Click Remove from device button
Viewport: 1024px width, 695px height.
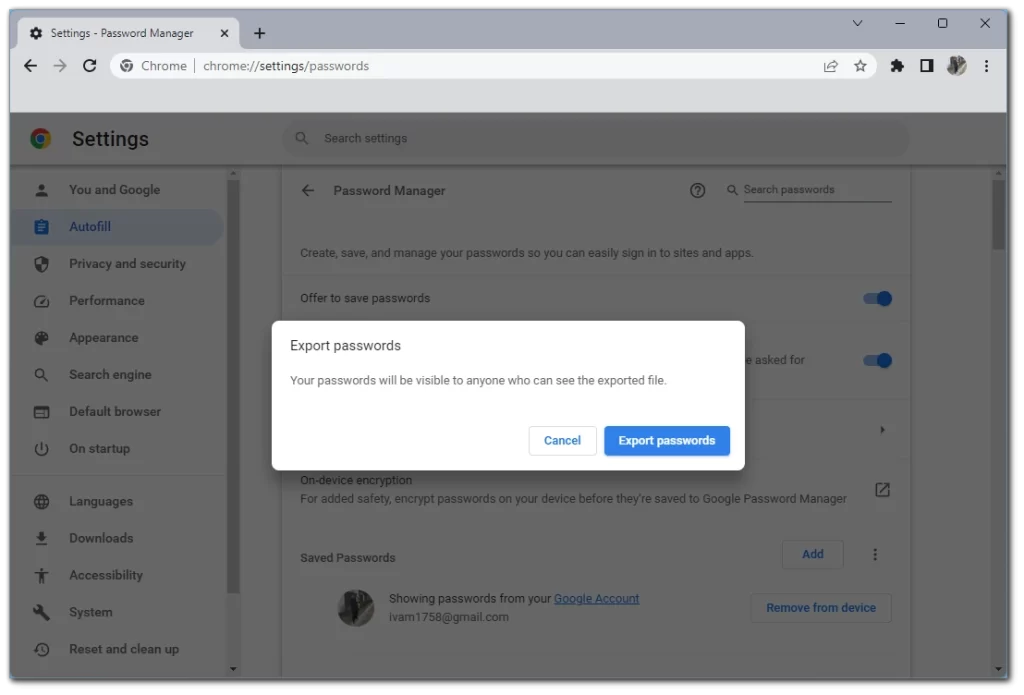[821, 608]
